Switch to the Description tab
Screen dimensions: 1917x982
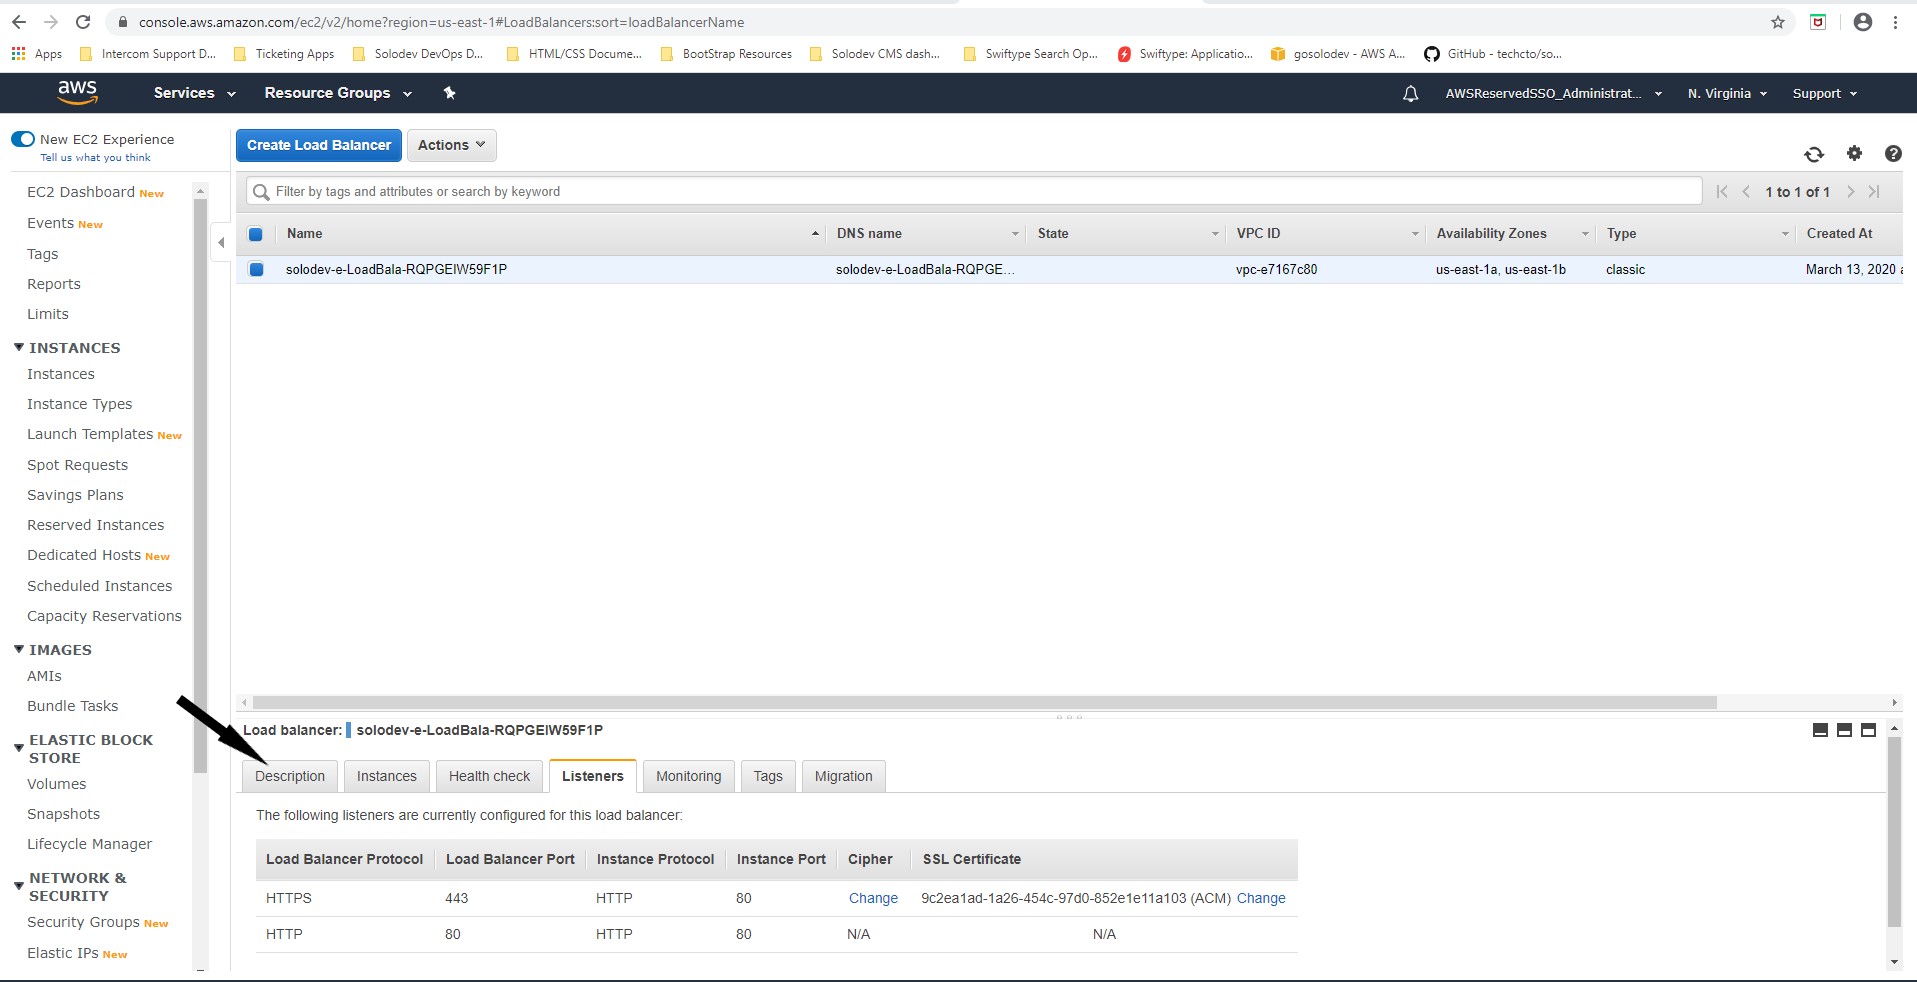pos(290,776)
